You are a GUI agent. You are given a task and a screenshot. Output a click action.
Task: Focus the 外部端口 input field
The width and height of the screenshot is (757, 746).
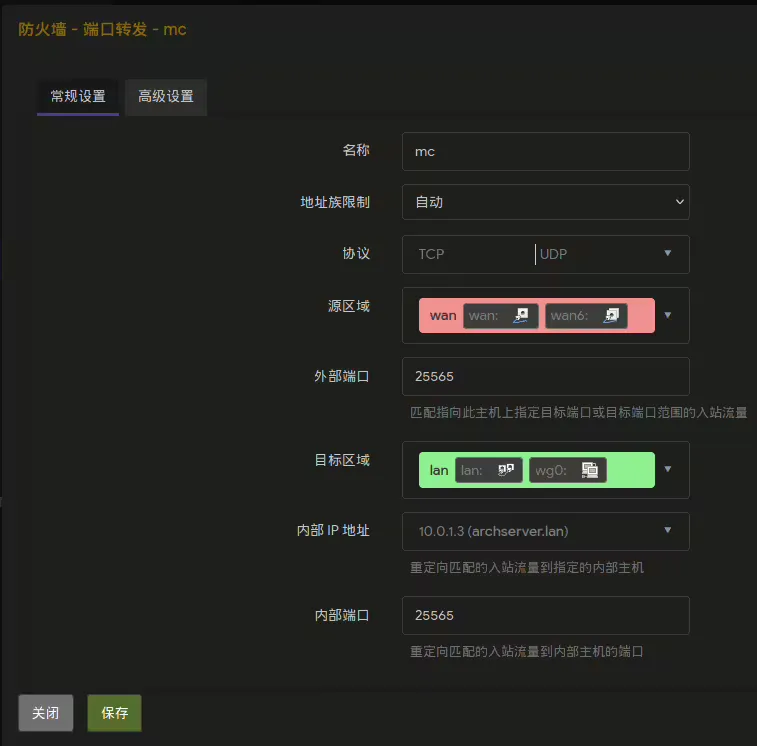[x=545, y=377]
